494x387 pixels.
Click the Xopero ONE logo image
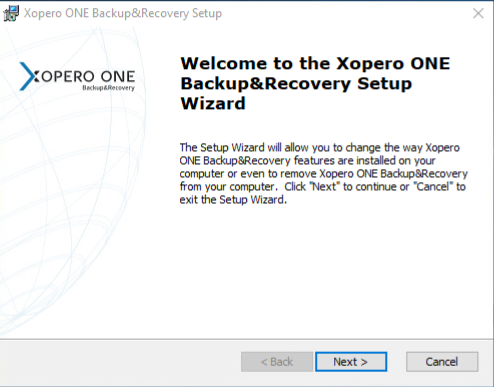point(77,77)
